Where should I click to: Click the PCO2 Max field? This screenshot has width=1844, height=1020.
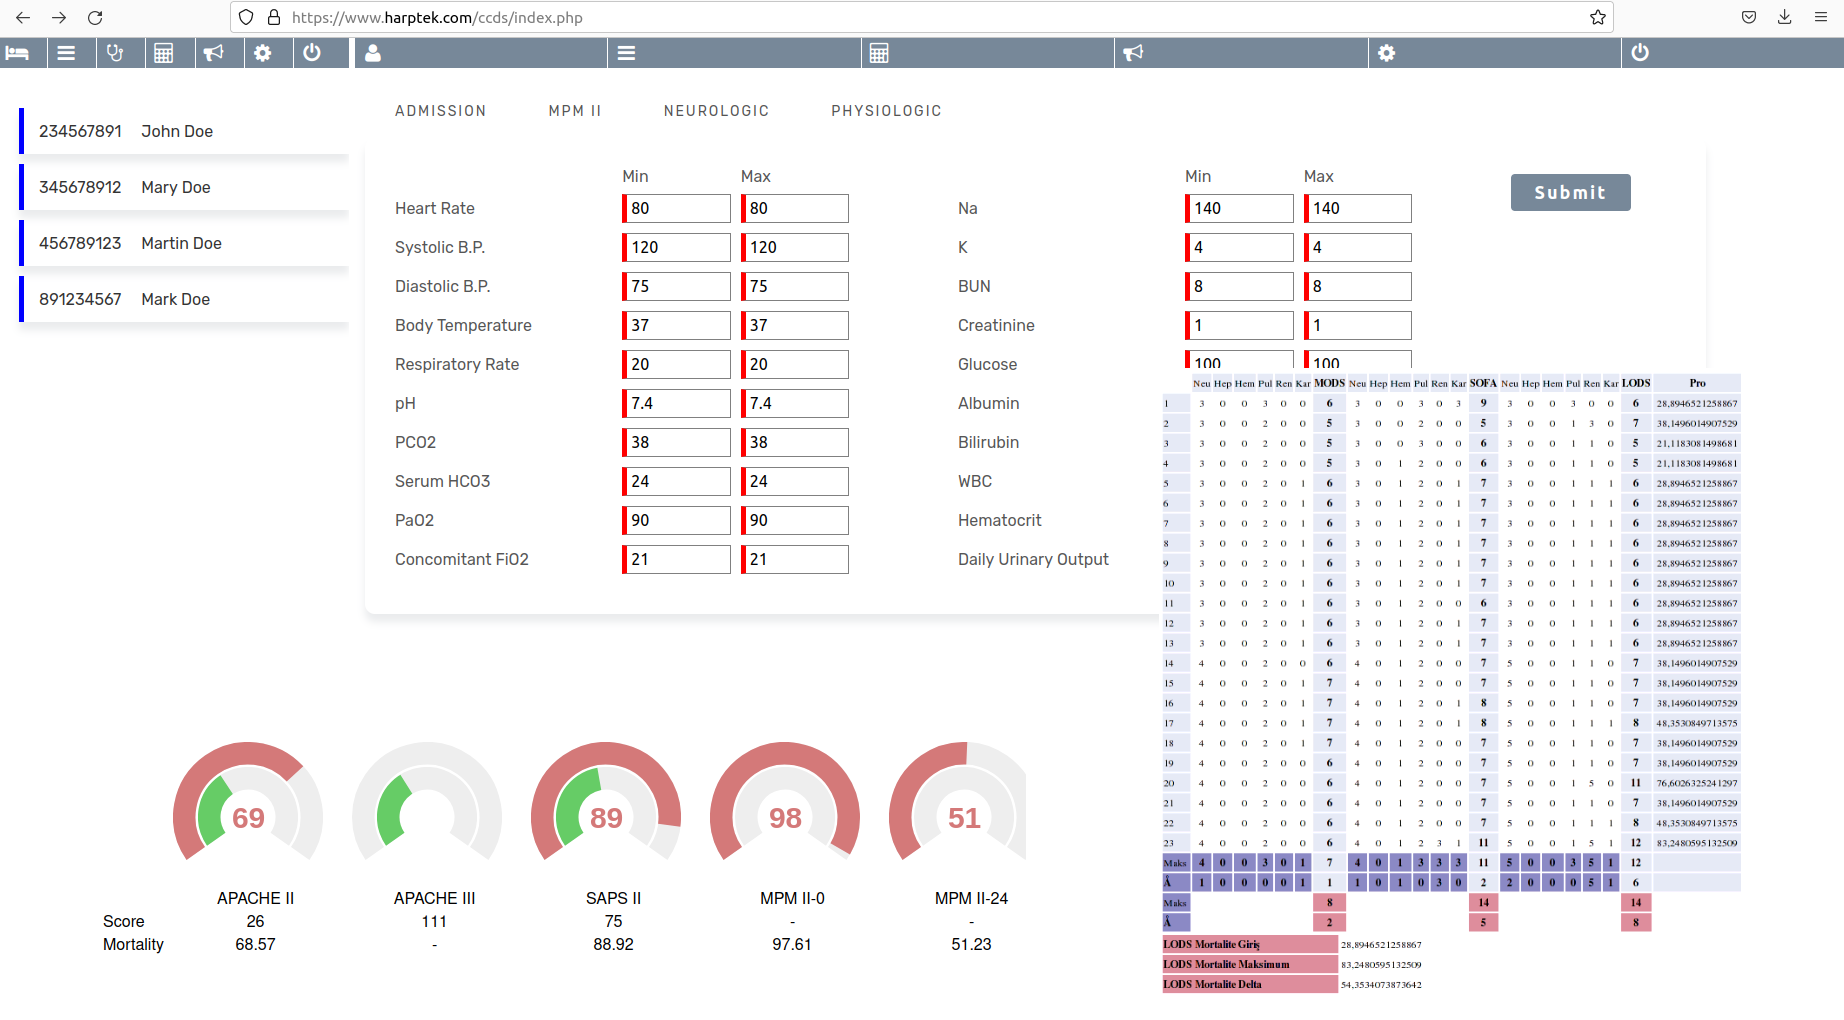pyautogui.click(x=795, y=442)
